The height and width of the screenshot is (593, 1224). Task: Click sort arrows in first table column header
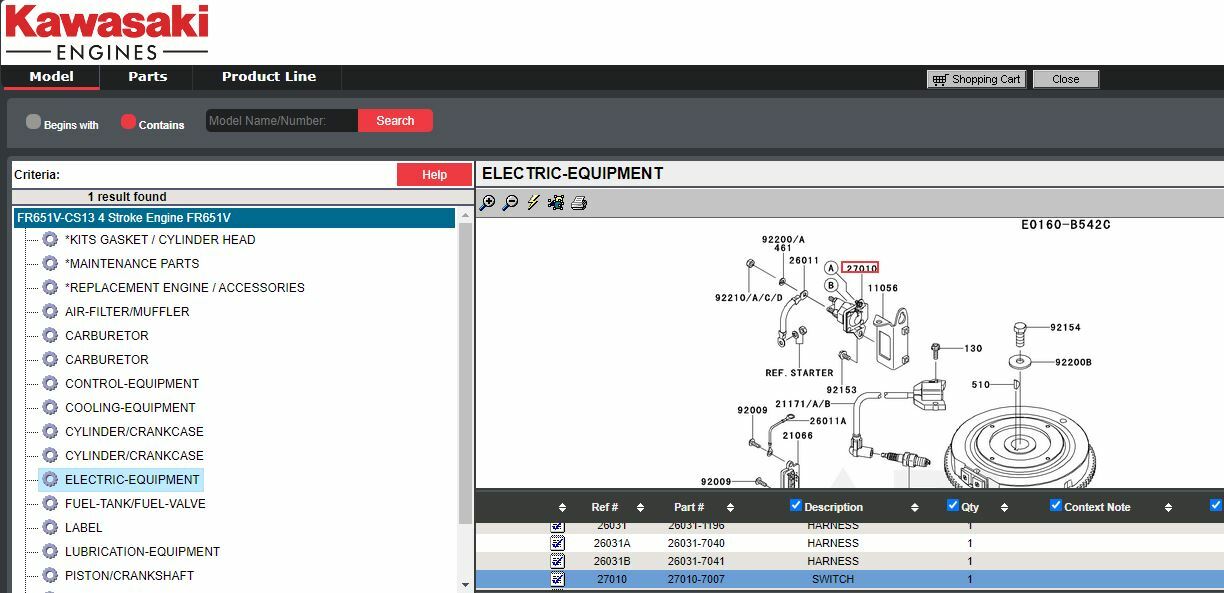[562, 508]
